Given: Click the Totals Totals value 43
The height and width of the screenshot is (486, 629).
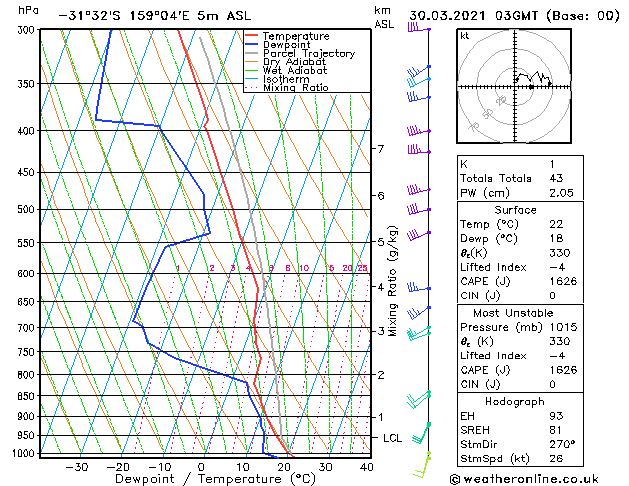Looking at the screenshot, I should click(556, 178).
